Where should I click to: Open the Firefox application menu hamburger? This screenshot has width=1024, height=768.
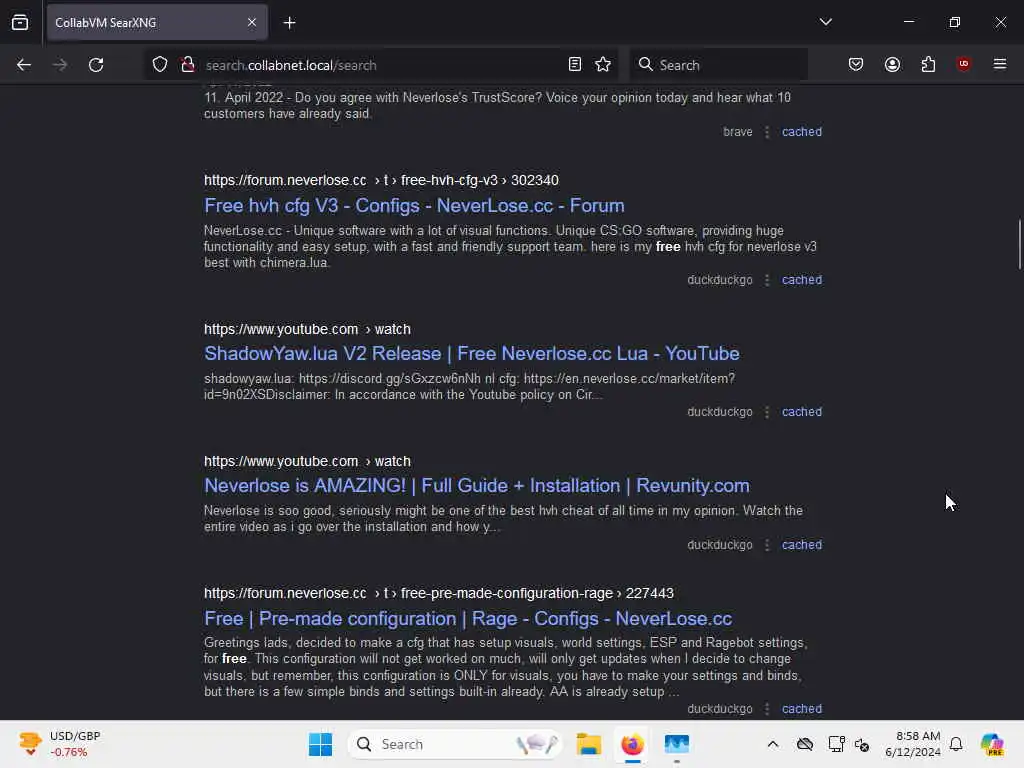(x=1000, y=64)
